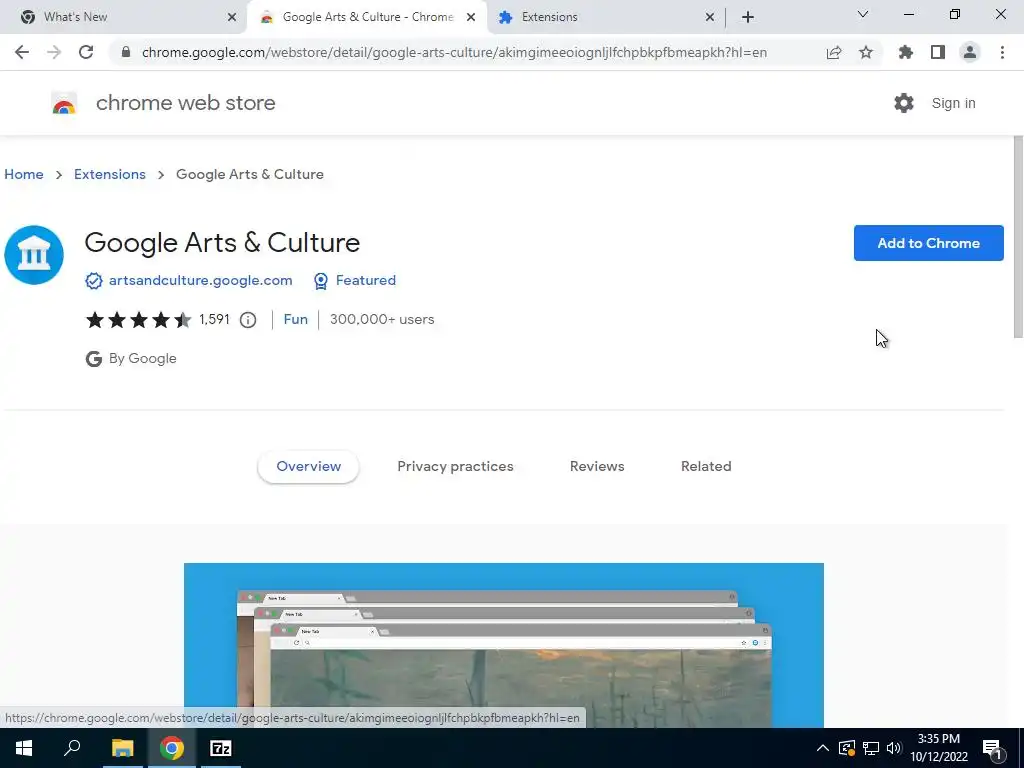Go to Home breadcrumb link
This screenshot has height=768, width=1024.
(x=24, y=174)
